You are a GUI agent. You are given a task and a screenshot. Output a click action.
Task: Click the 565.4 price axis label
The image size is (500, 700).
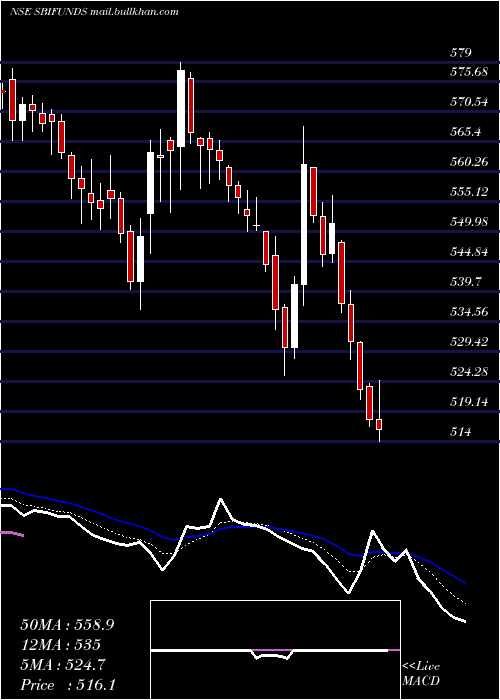click(x=465, y=132)
